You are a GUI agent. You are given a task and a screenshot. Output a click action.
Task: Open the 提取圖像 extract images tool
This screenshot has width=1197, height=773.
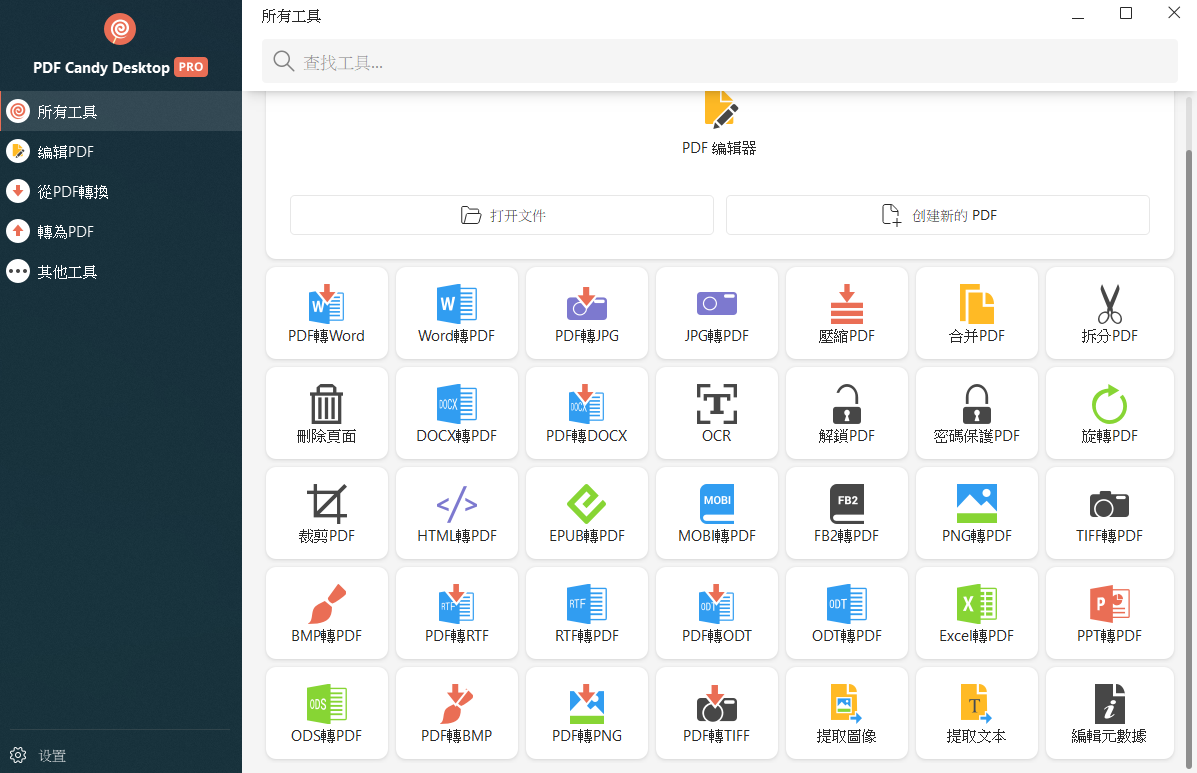847,713
